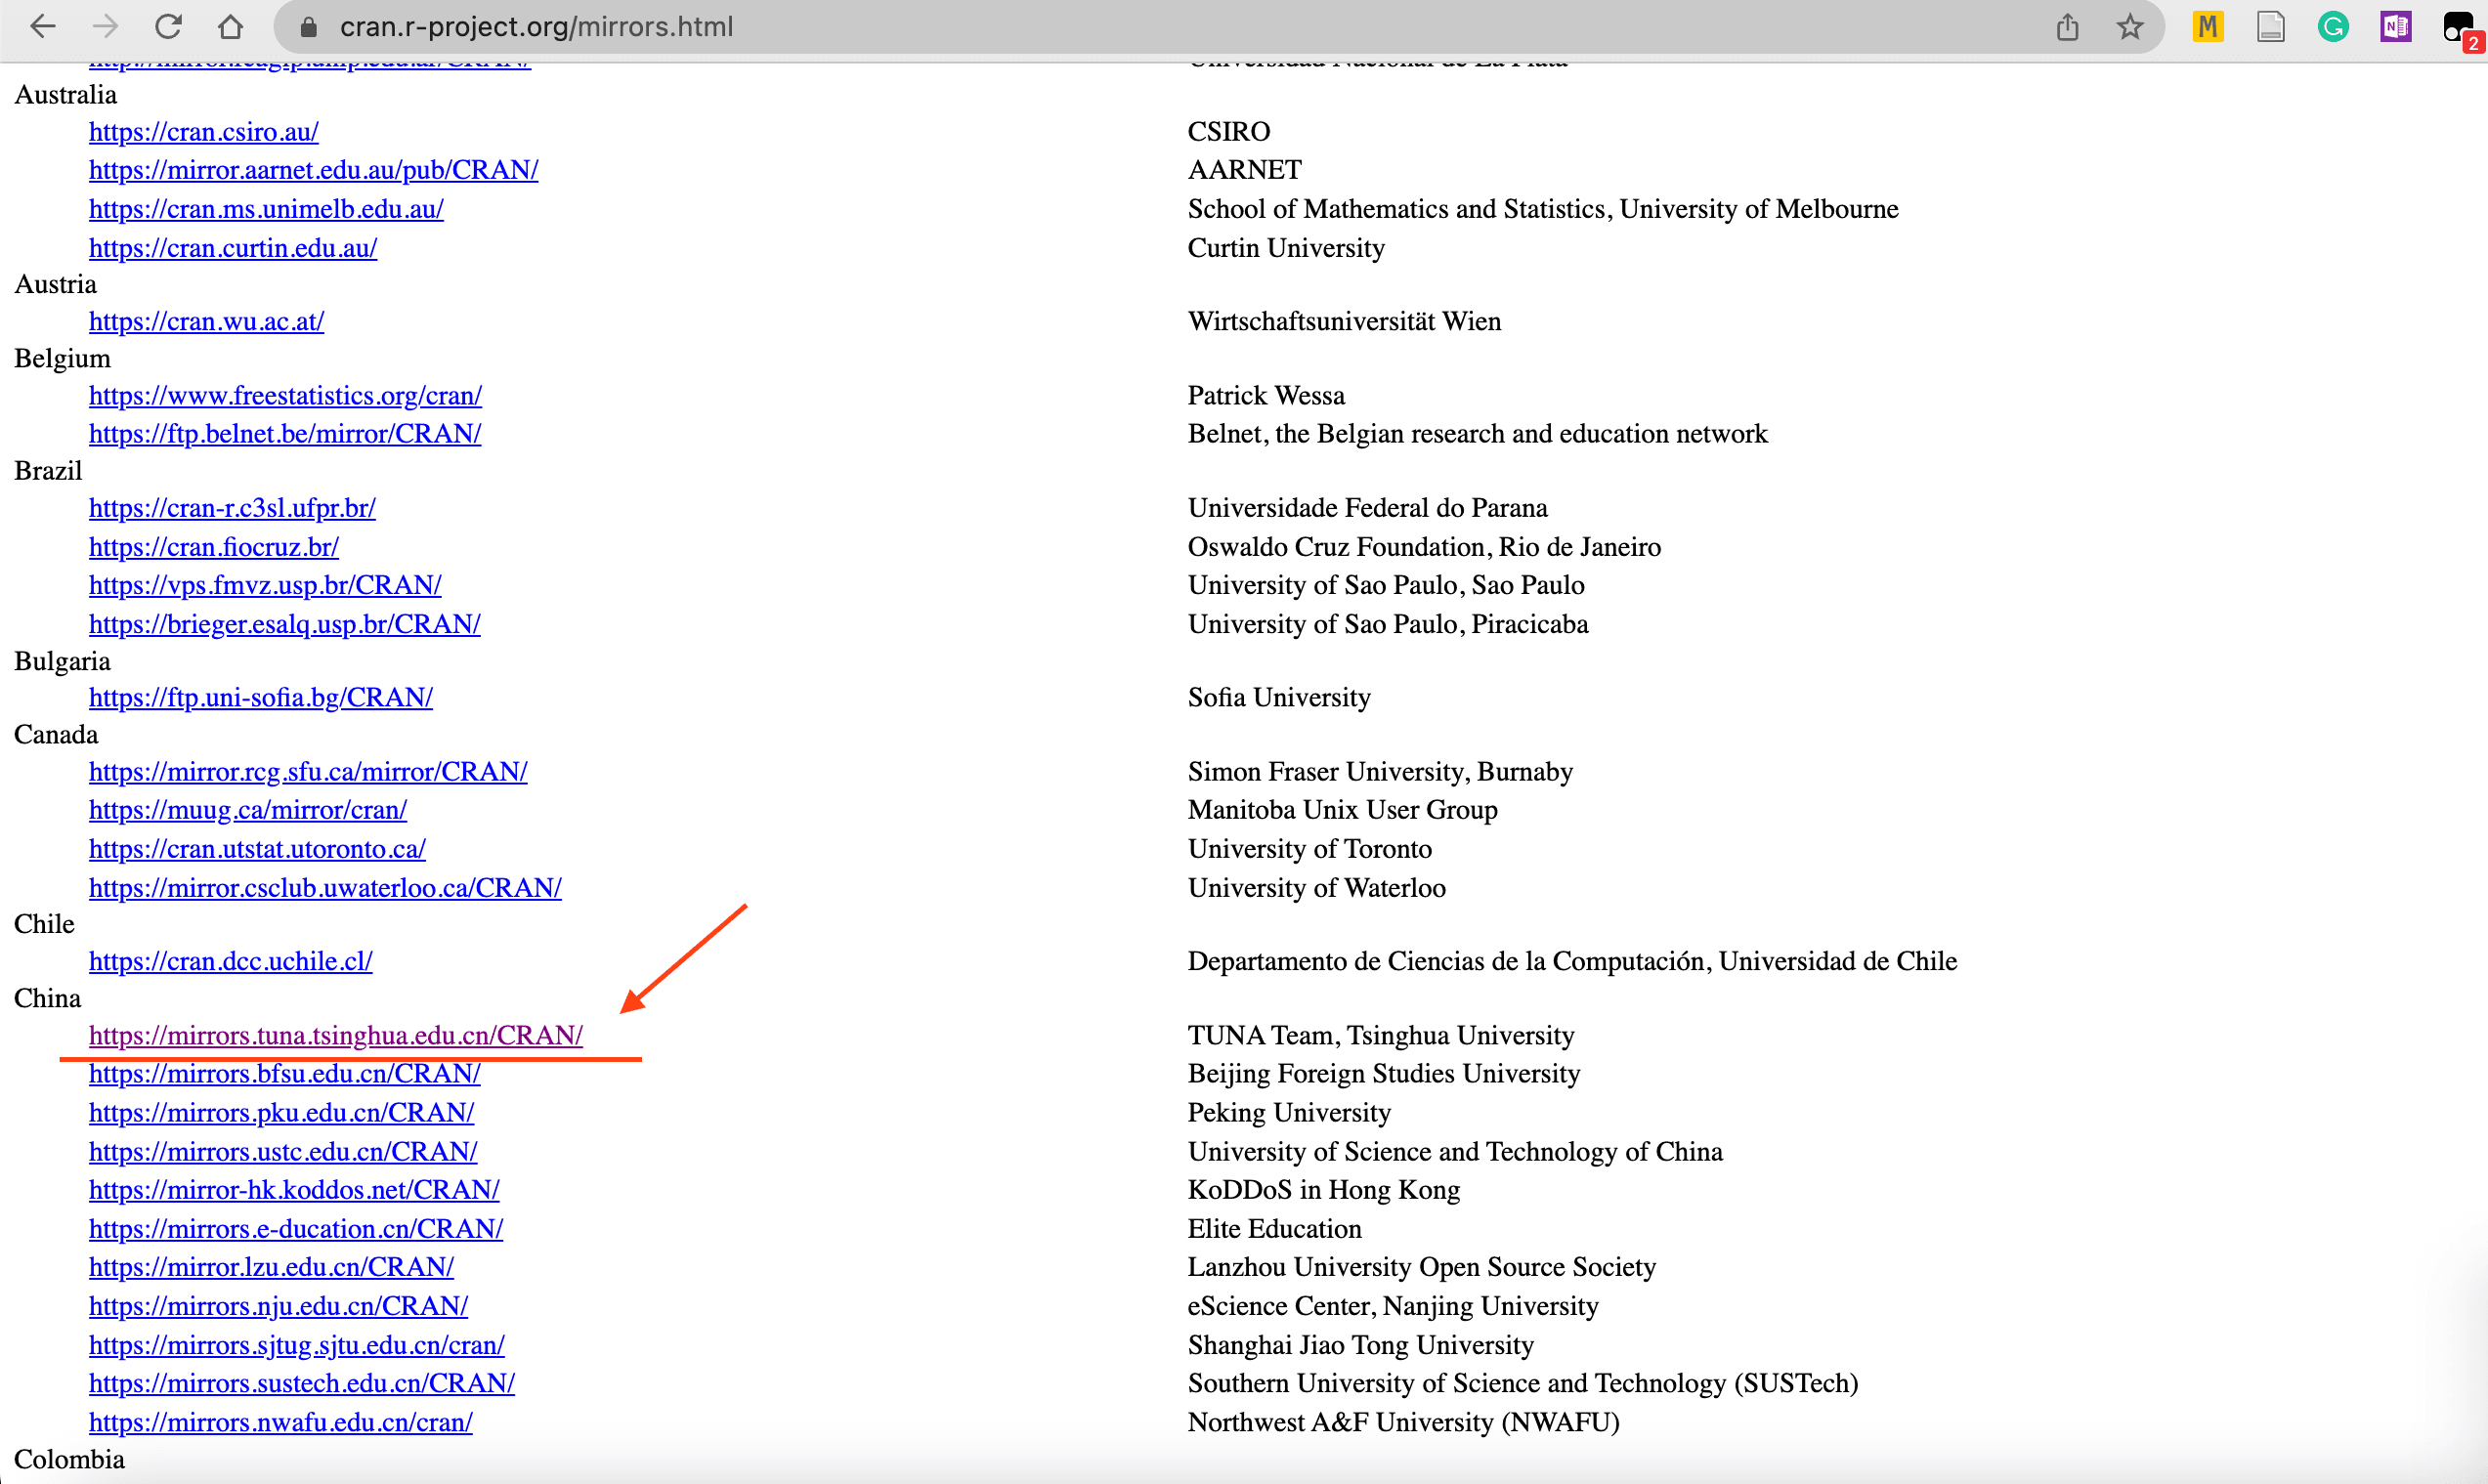2488x1484 pixels.
Task: Open the ftp.uni-sofia.bg/CRAN/ link
Action: pyautogui.click(x=261, y=698)
